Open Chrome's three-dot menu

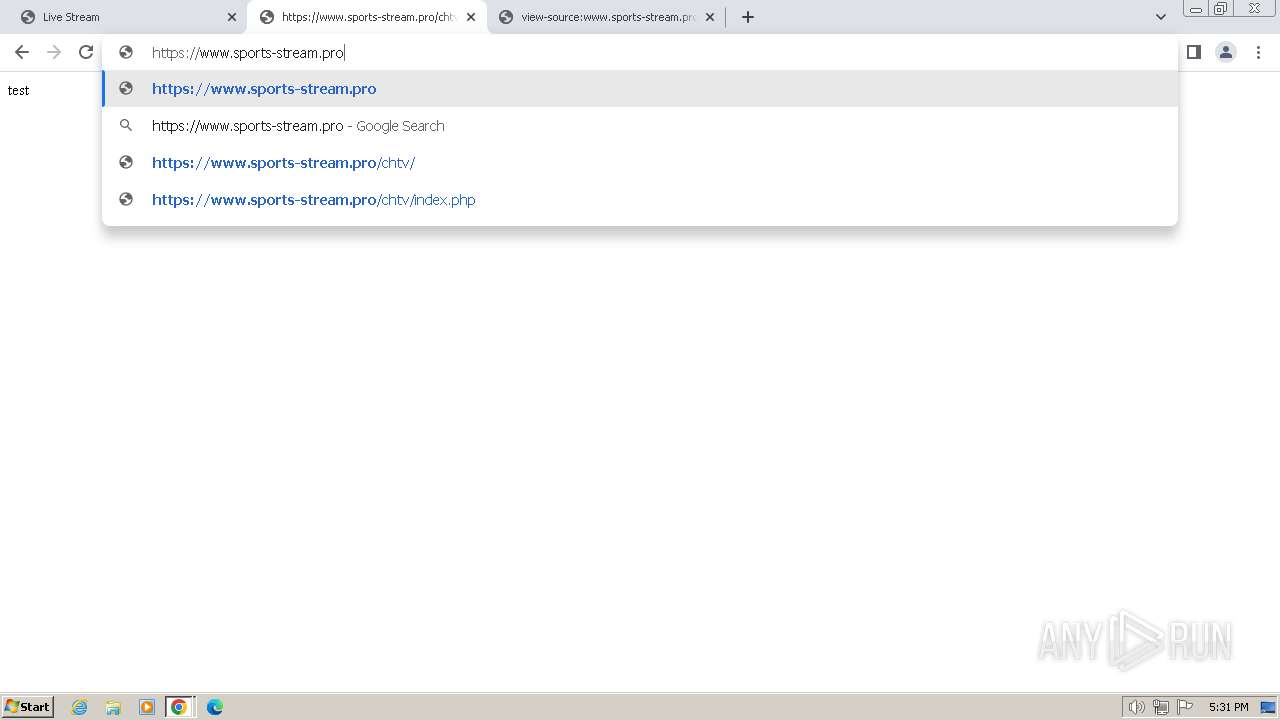1258,52
